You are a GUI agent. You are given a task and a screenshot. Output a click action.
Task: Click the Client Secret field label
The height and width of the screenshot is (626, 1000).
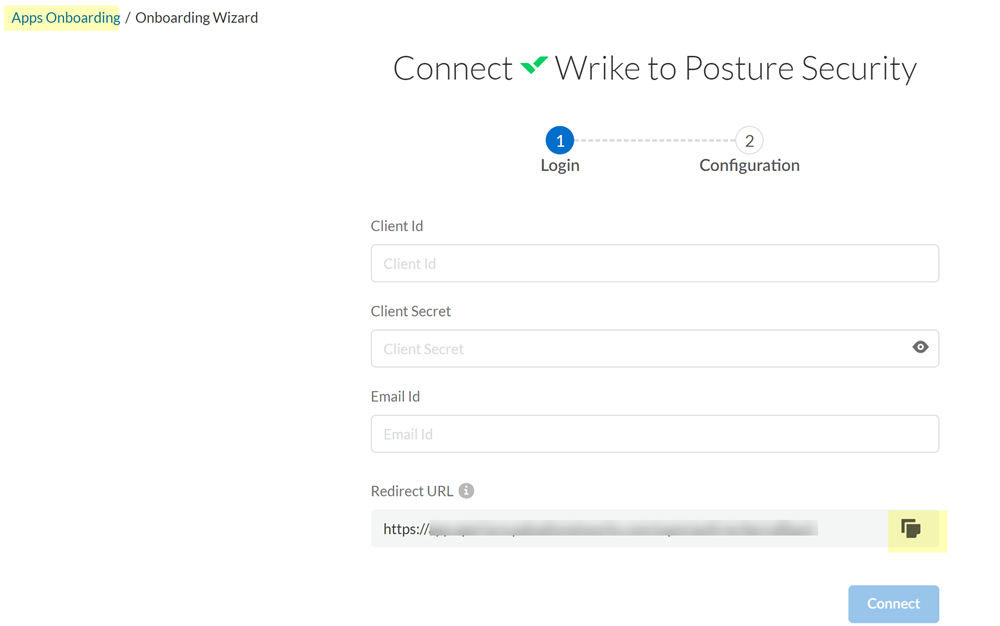pos(411,311)
